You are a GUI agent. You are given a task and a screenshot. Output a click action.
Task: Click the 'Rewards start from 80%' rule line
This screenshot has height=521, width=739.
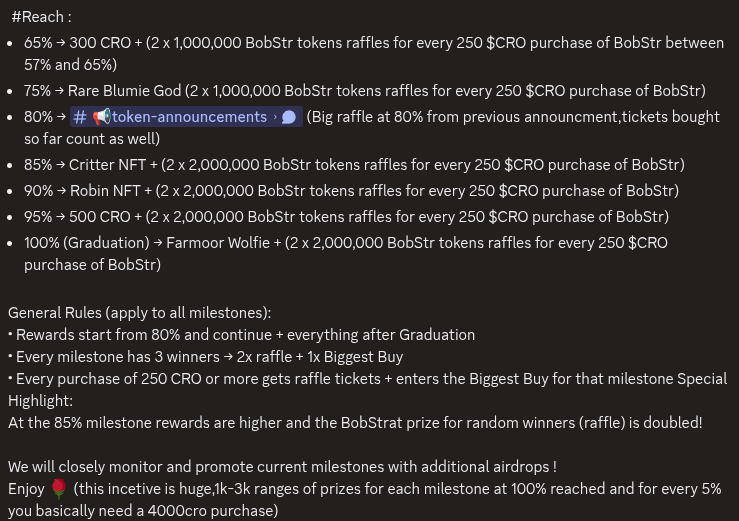pyautogui.click(x=241, y=335)
